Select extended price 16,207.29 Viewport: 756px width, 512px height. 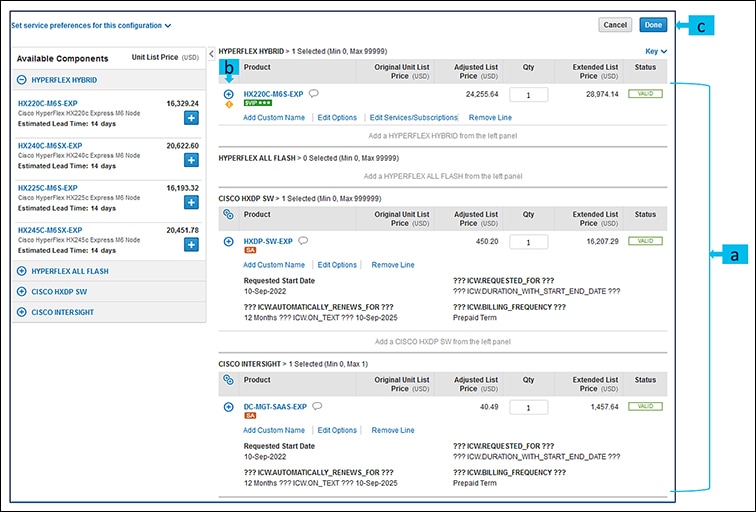[602, 241]
